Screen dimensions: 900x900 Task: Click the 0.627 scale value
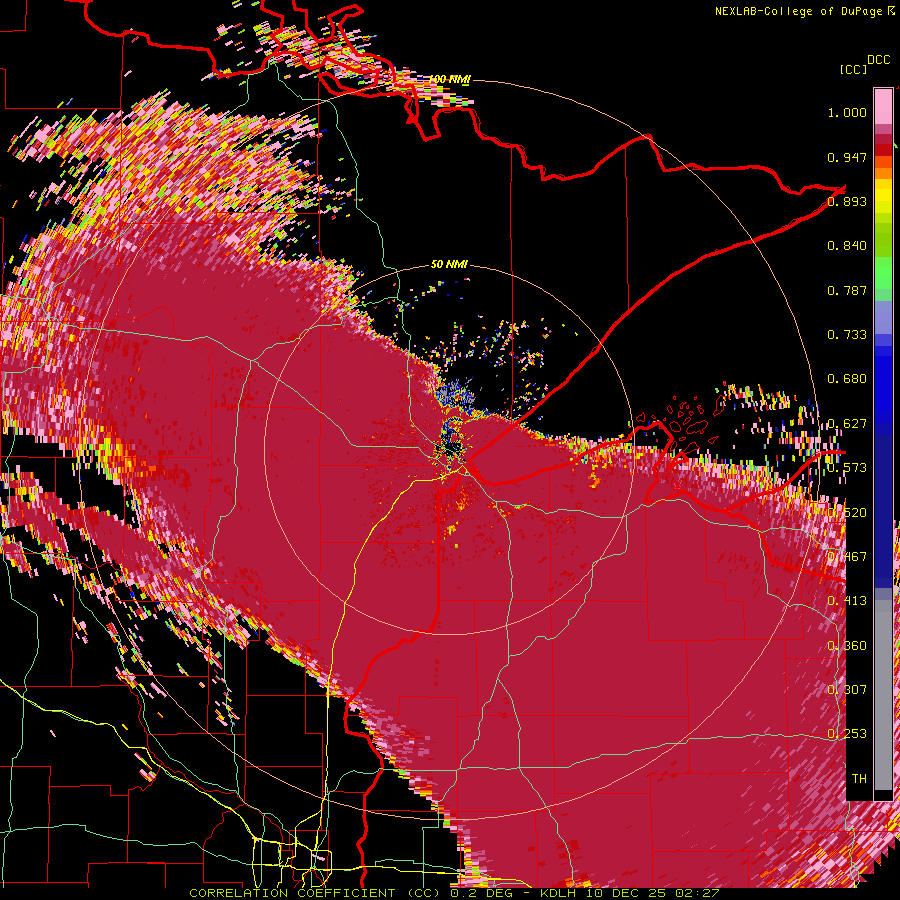click(x=847, y=424)
